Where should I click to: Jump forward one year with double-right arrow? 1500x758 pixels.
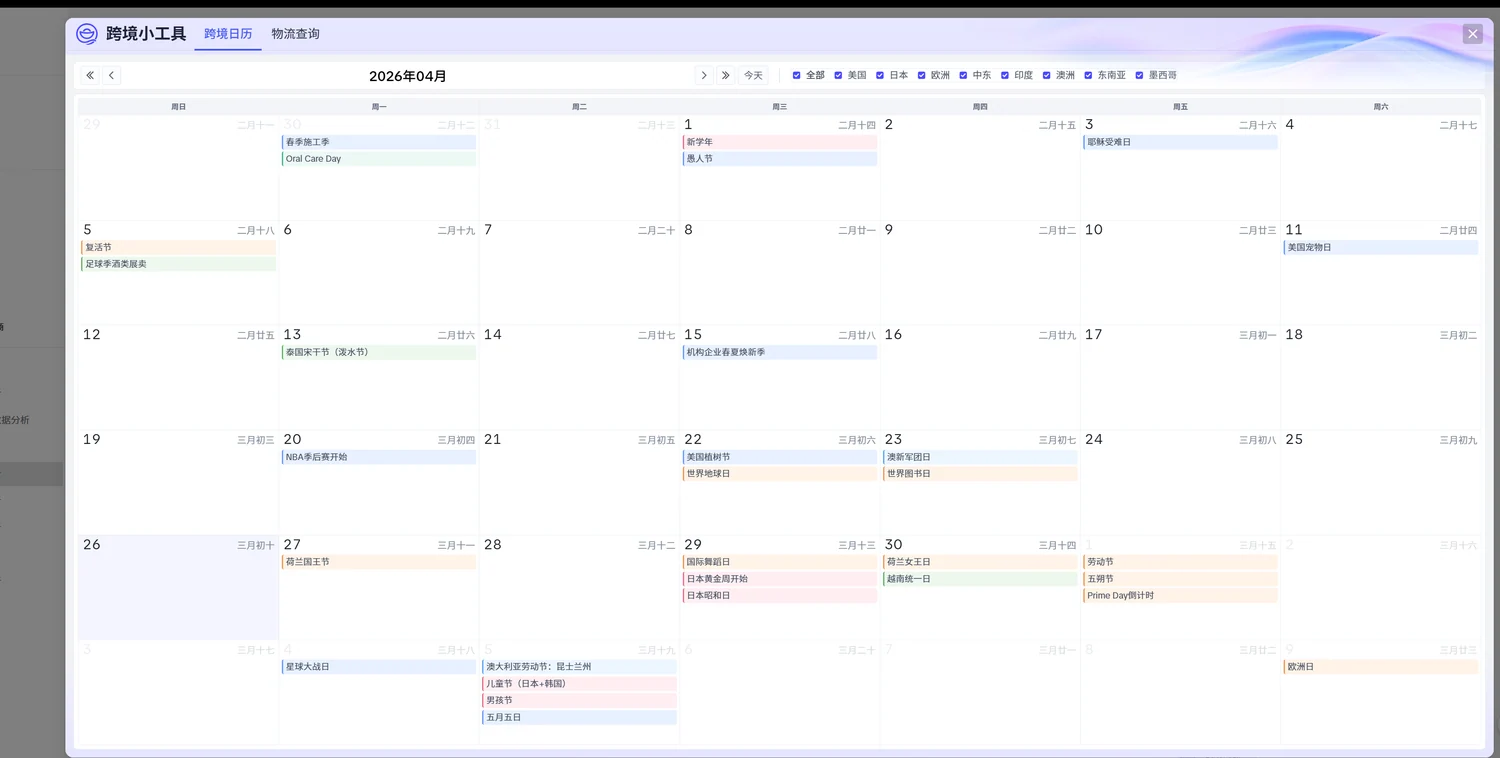tap(726, 75)
